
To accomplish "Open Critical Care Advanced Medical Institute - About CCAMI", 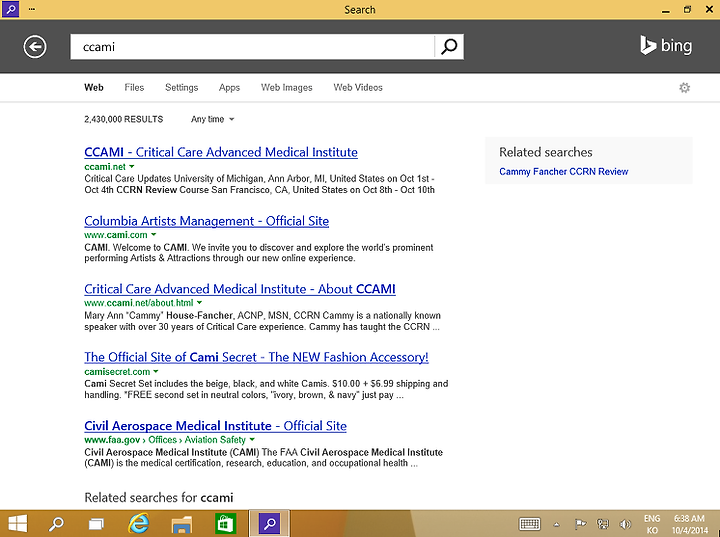I will (240, 289).
